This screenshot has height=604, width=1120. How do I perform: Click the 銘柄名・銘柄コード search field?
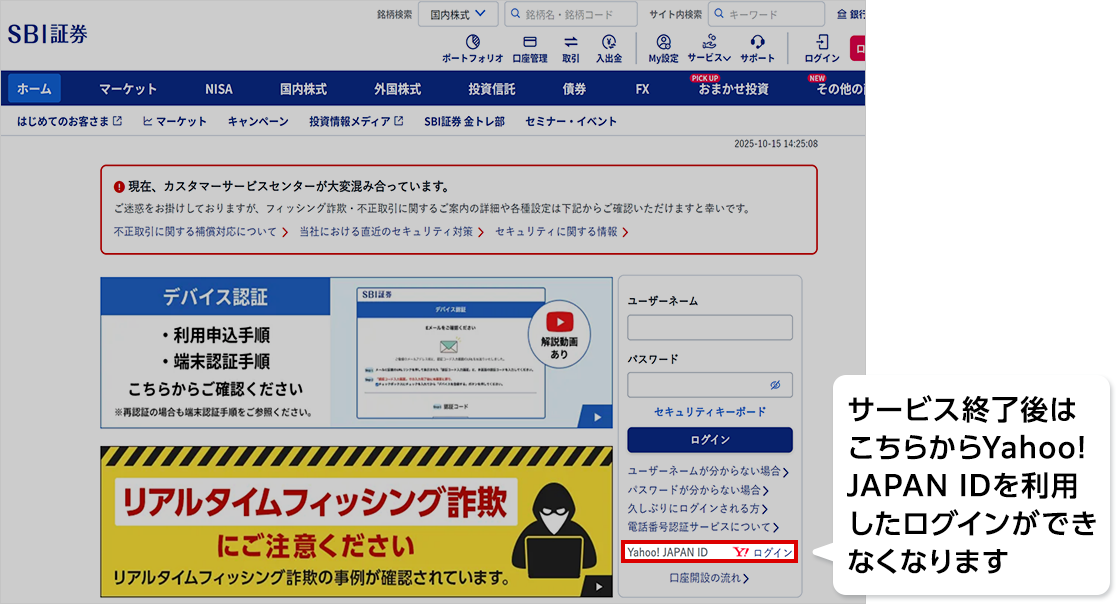pos(570,14)
